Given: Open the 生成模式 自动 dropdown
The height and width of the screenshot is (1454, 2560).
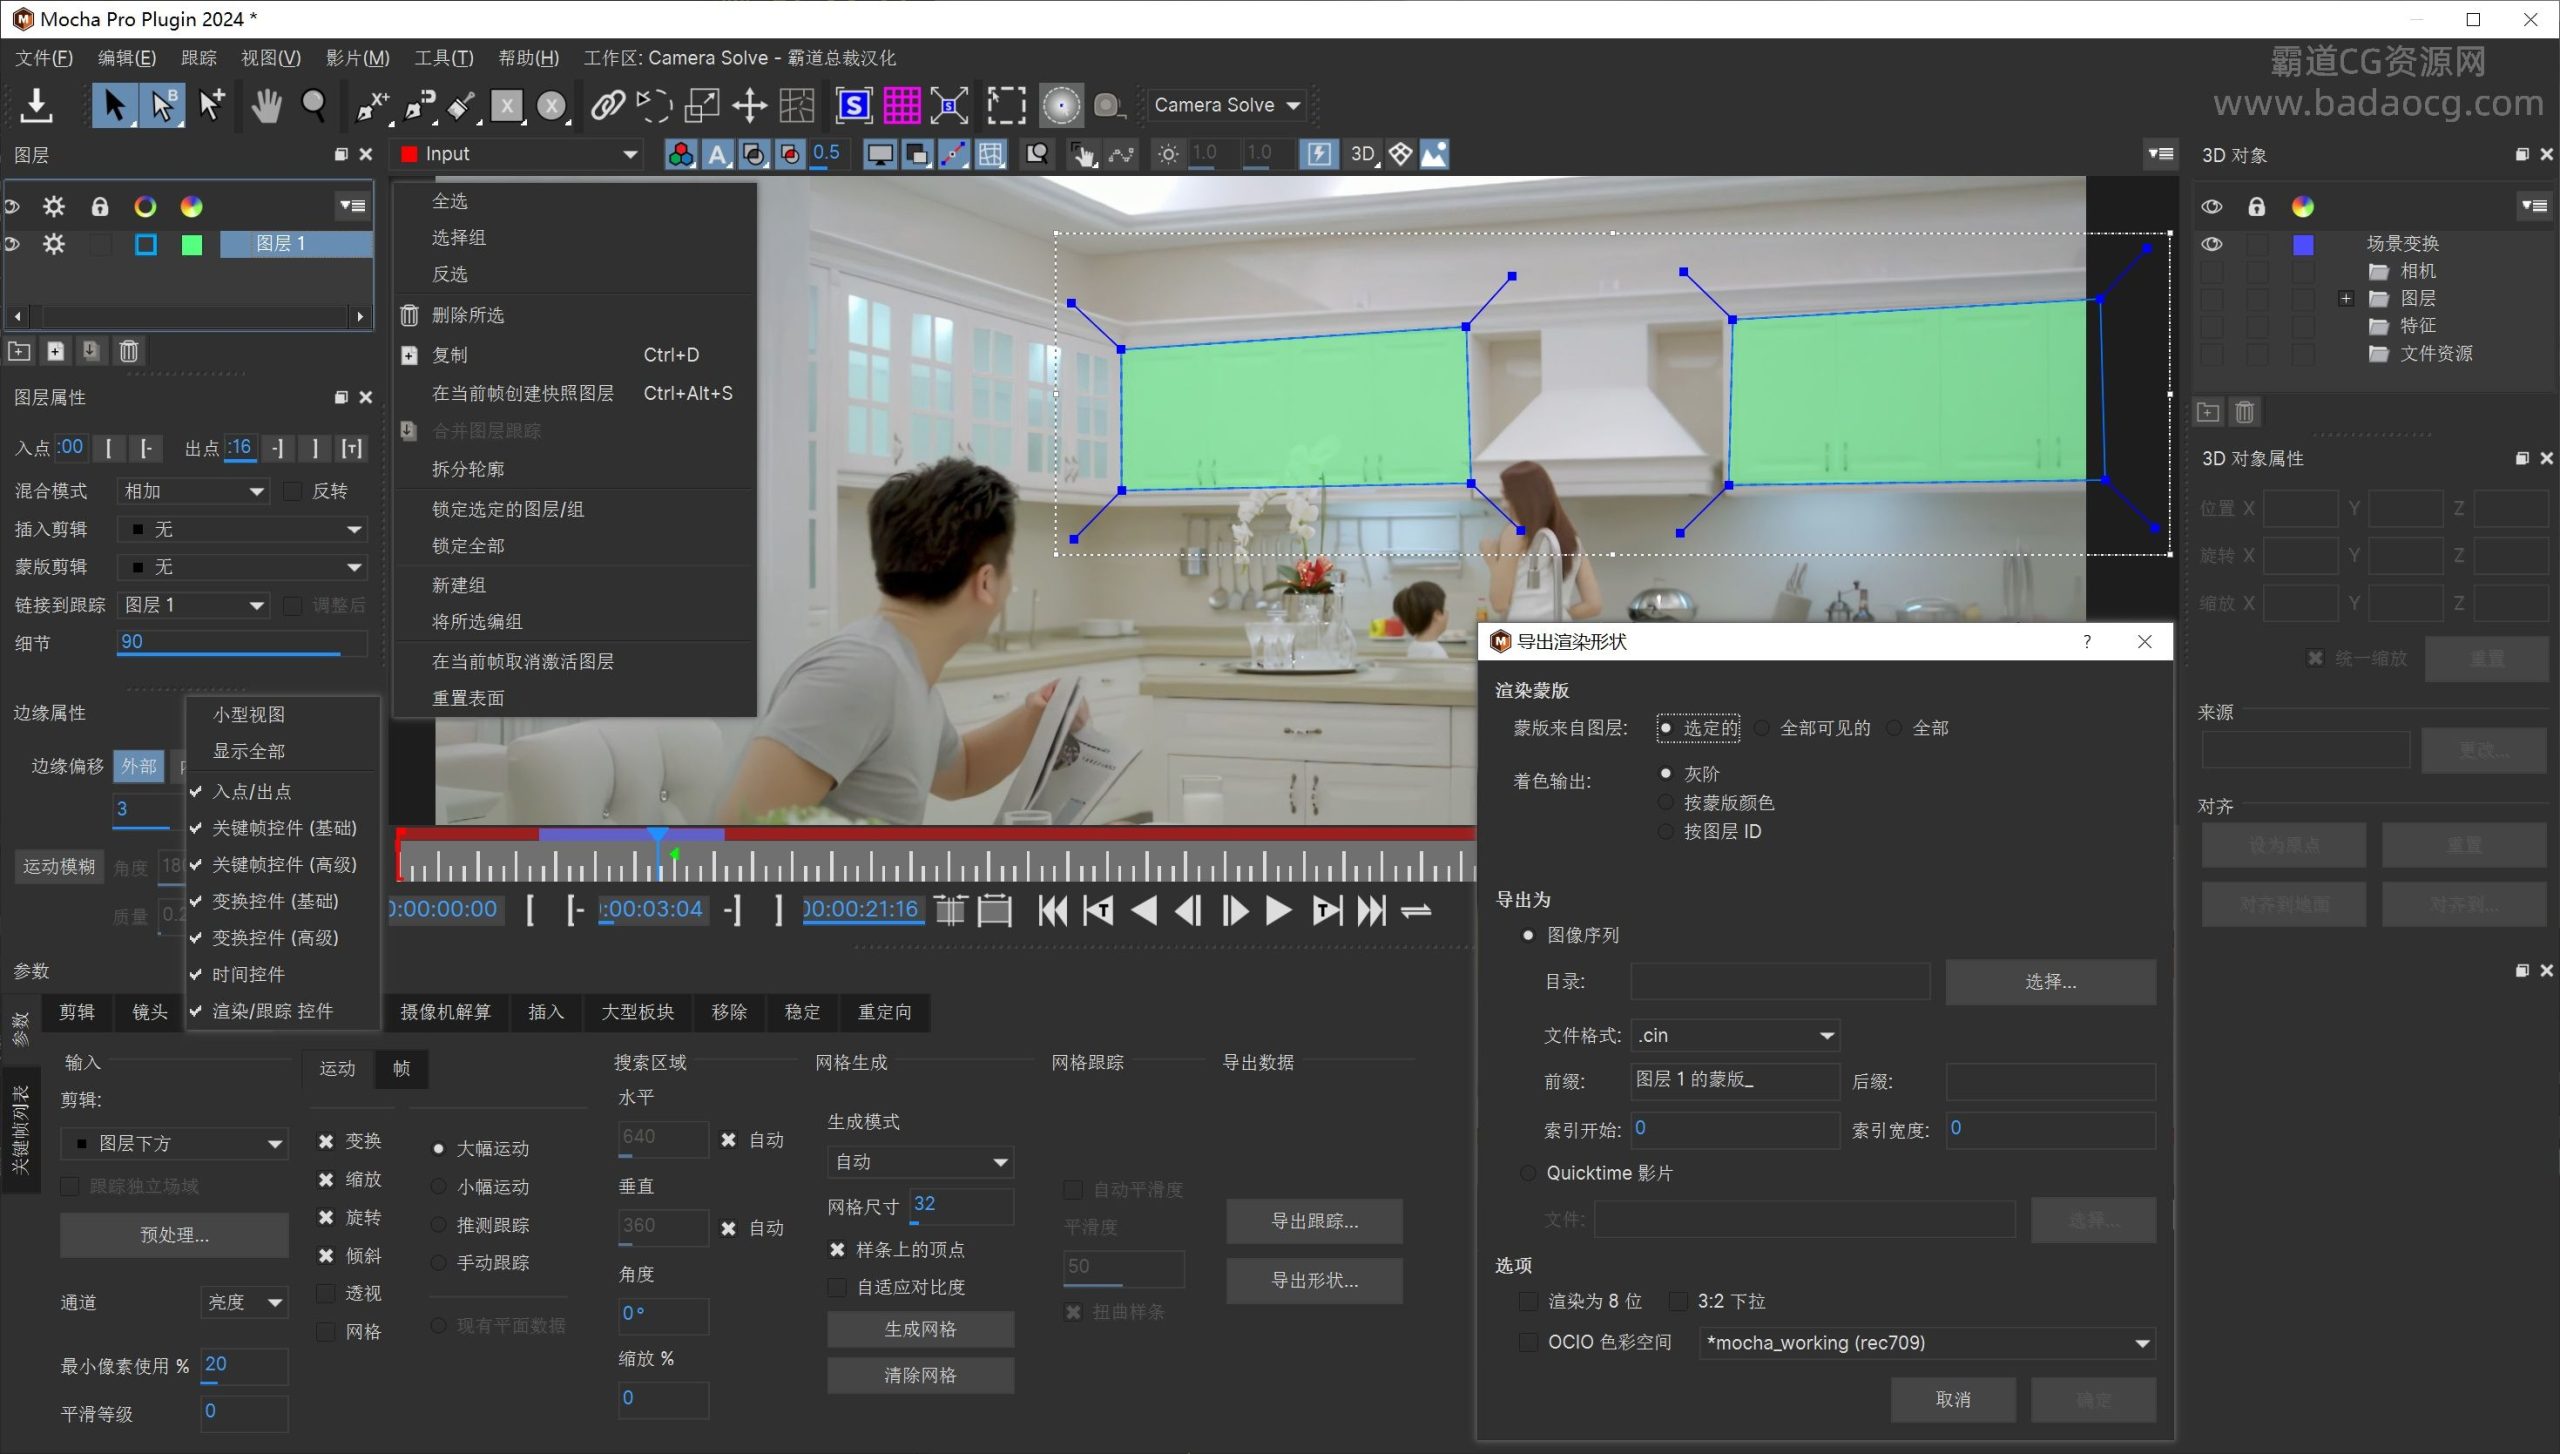Looking at the screenshot, I should [x=920, y=1162].
